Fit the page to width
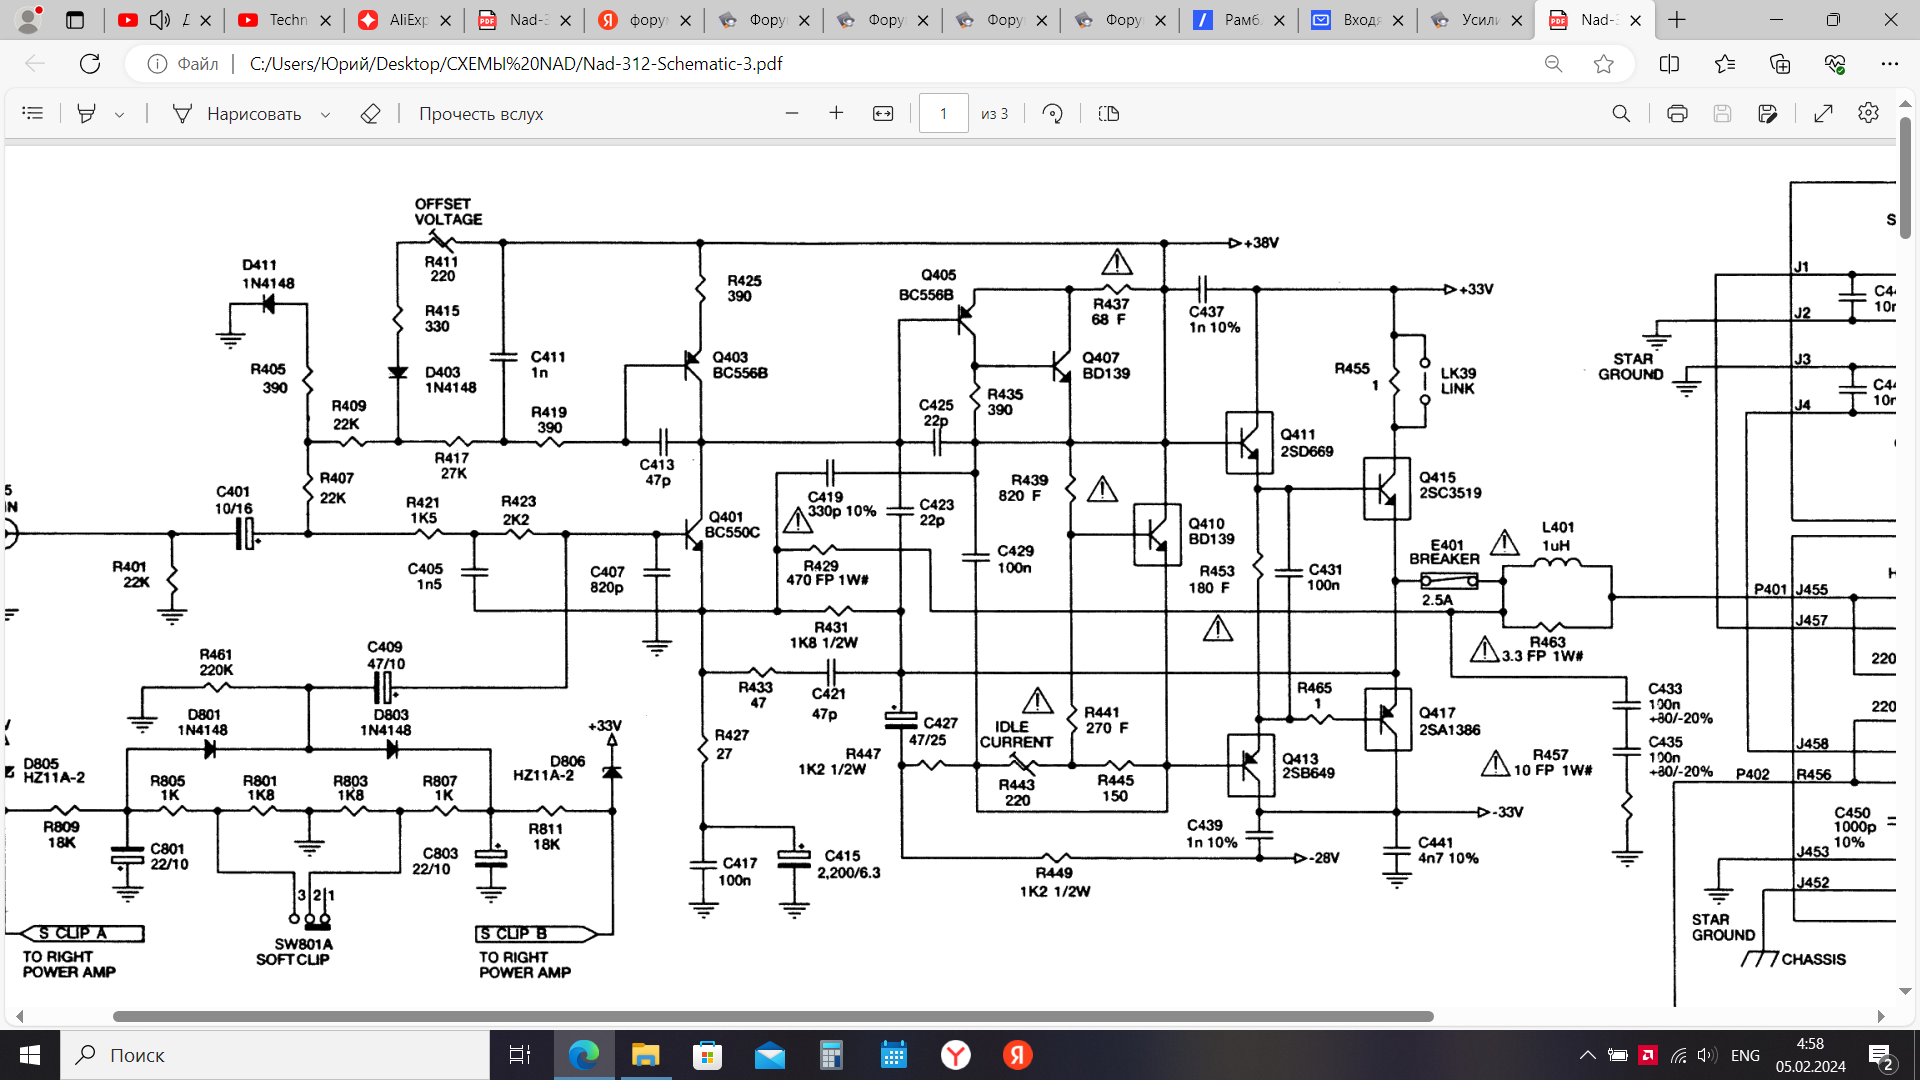The width and height of the screenshot is (1920, 1080). (883, 114)
